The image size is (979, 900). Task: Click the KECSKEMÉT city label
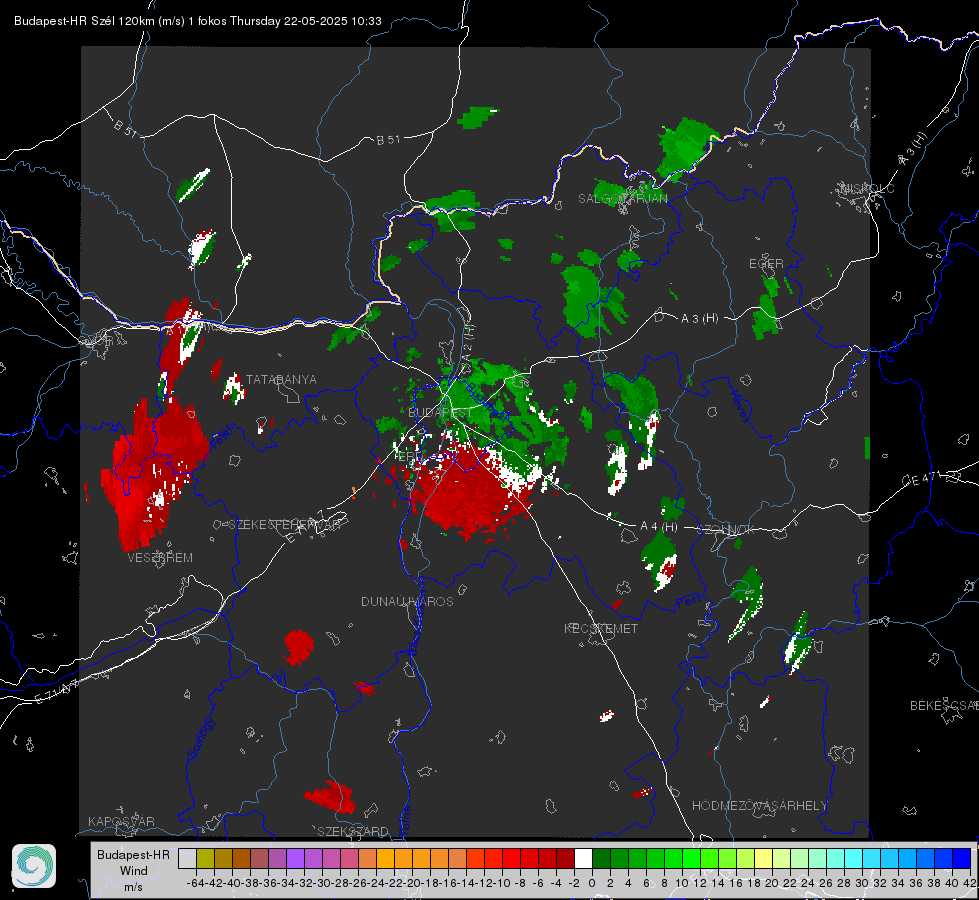(601, 628)
